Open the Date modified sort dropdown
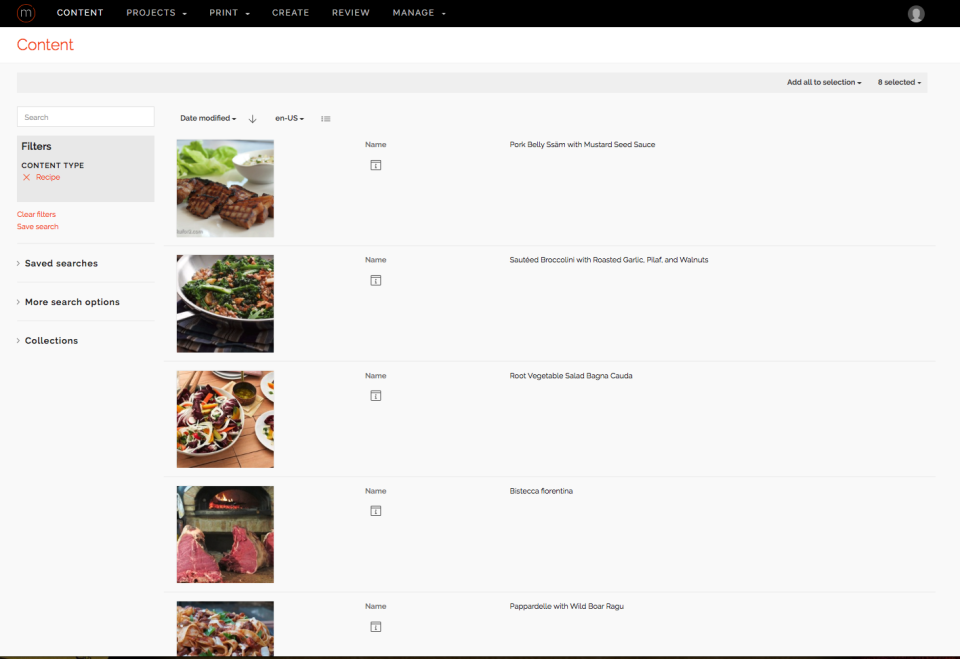Viewport: 960px width, 659px height. [208, 118]
